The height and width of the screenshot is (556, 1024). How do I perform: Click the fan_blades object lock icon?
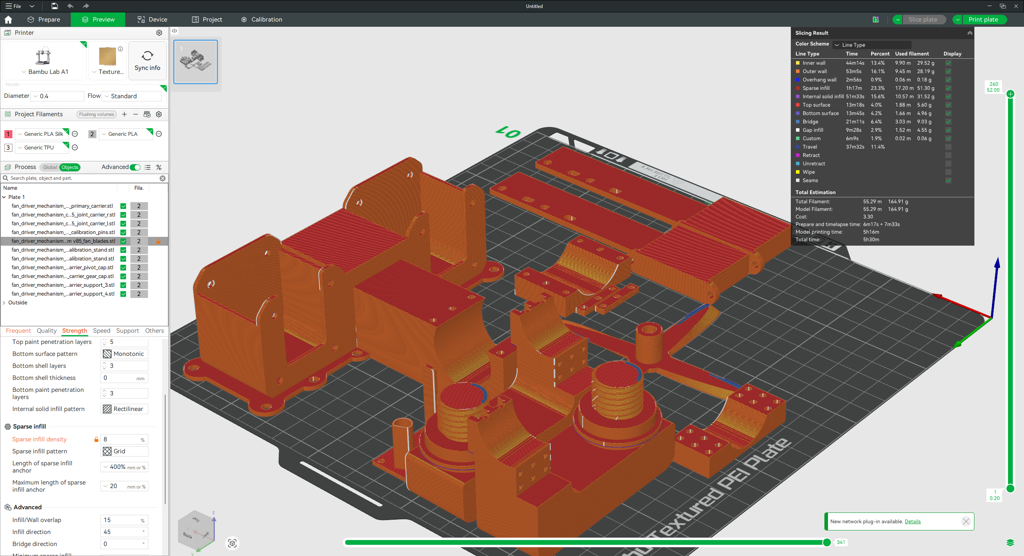coord(158,241)
